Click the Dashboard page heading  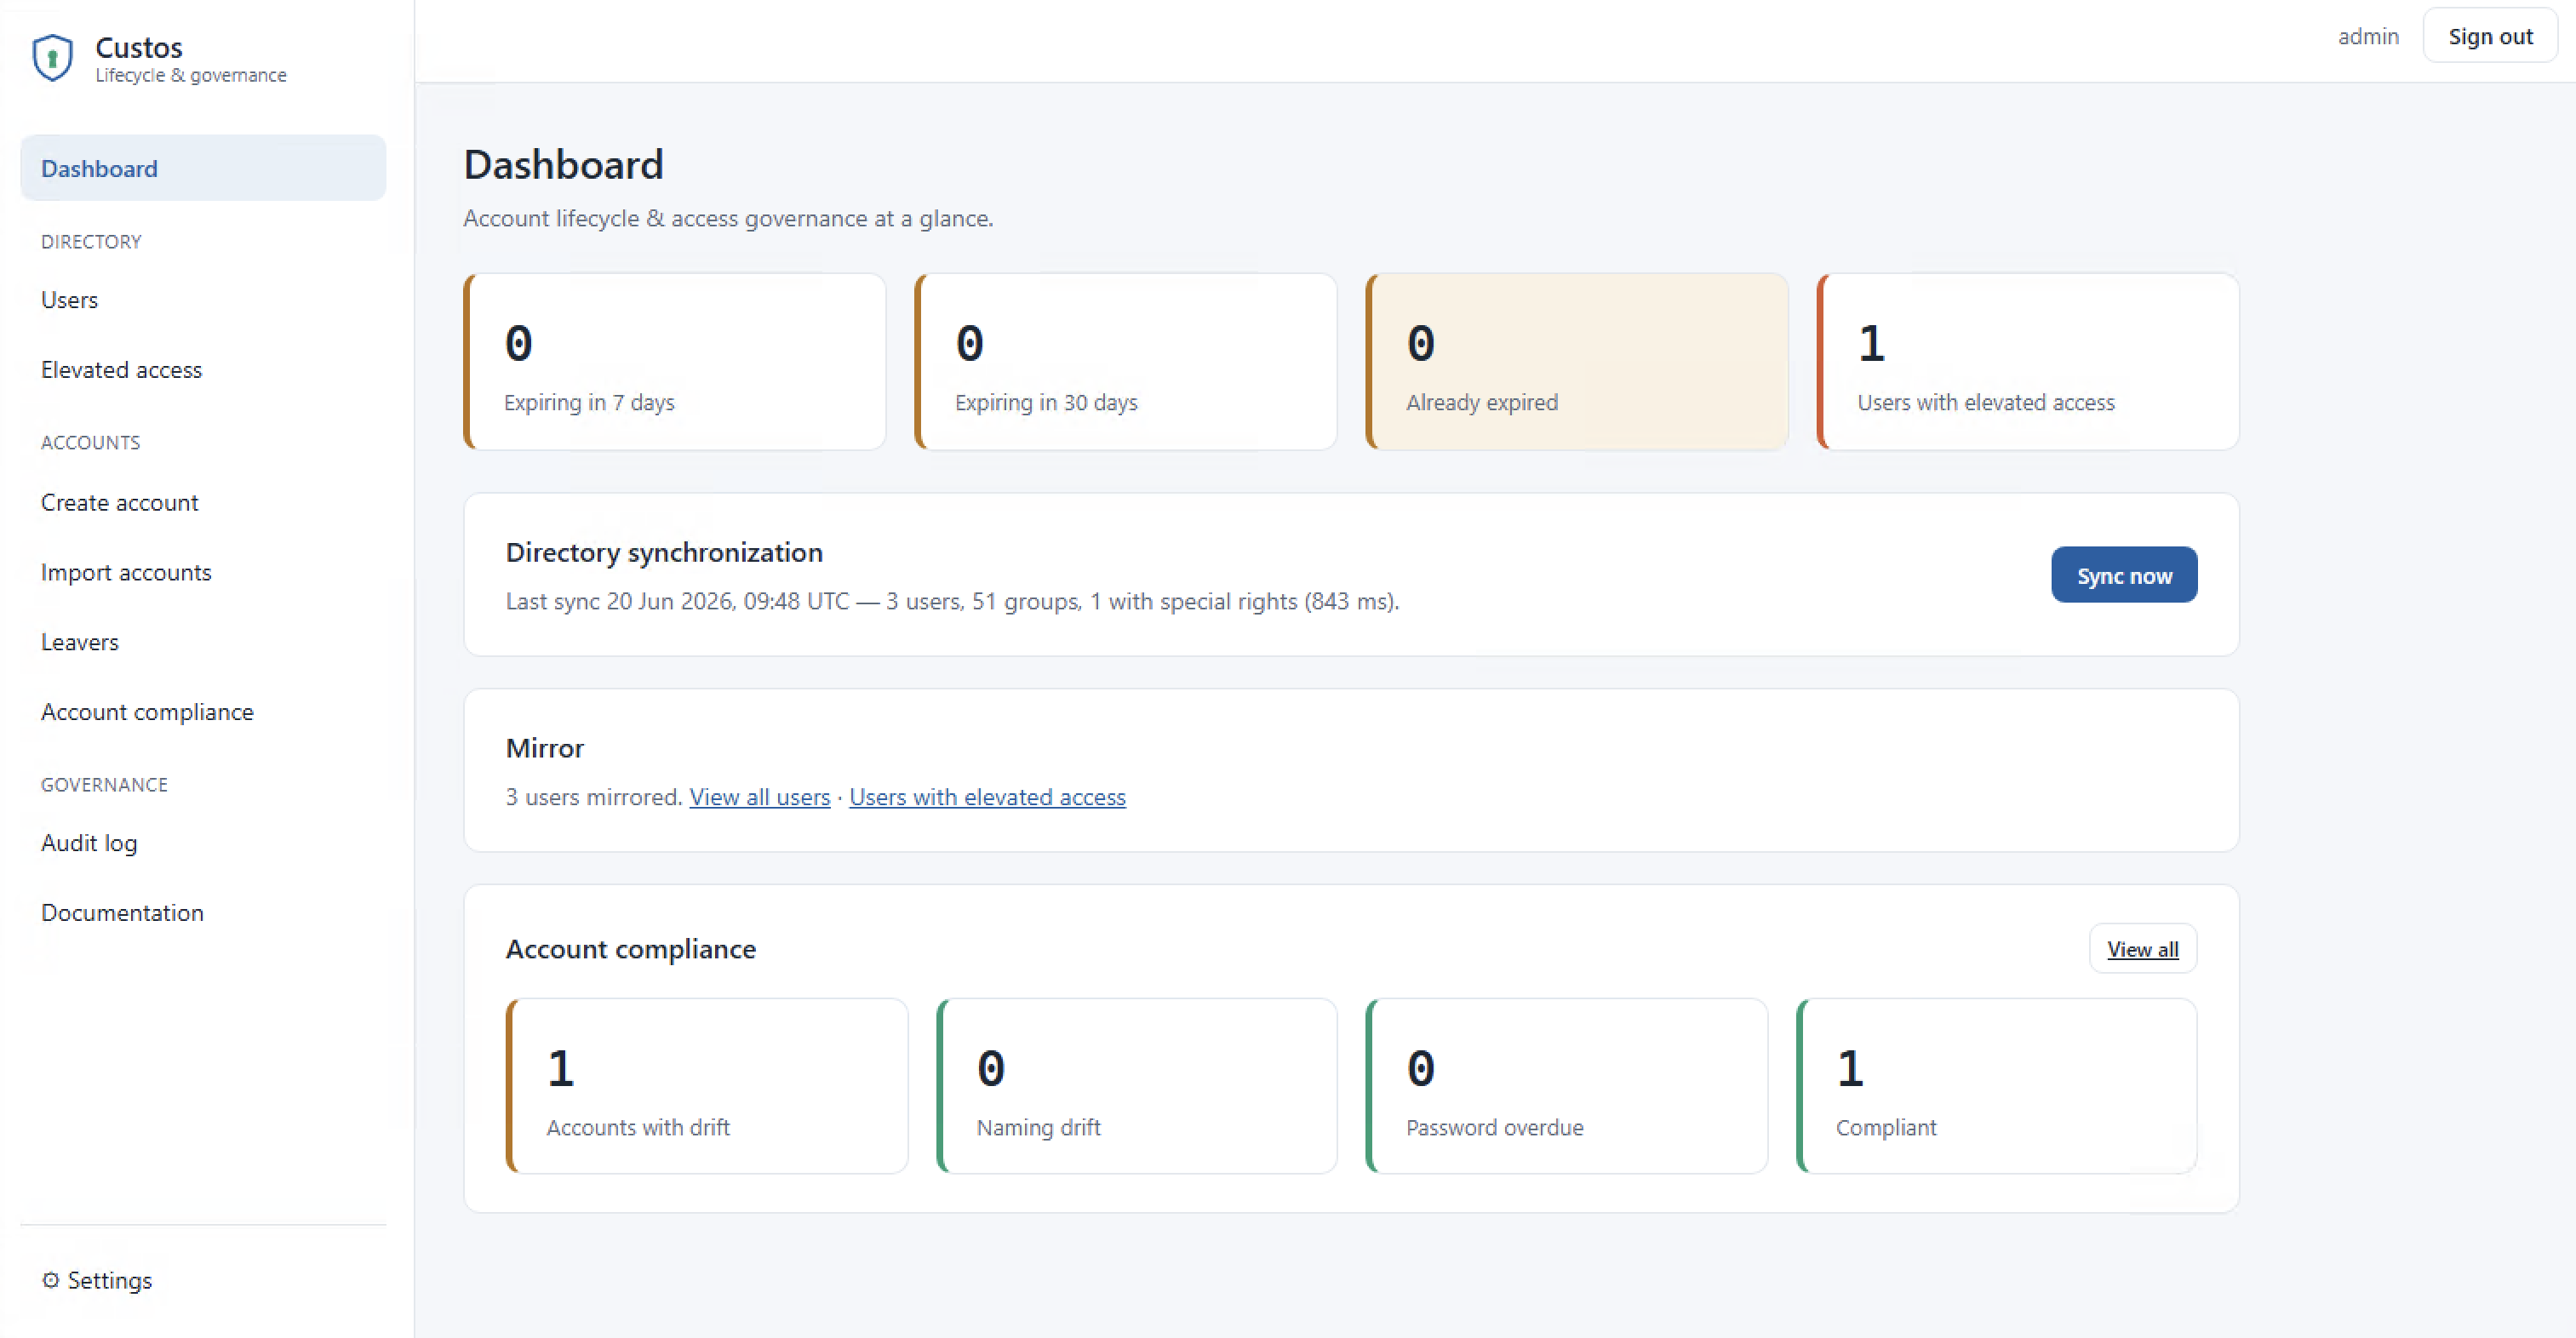coord(563,165)
